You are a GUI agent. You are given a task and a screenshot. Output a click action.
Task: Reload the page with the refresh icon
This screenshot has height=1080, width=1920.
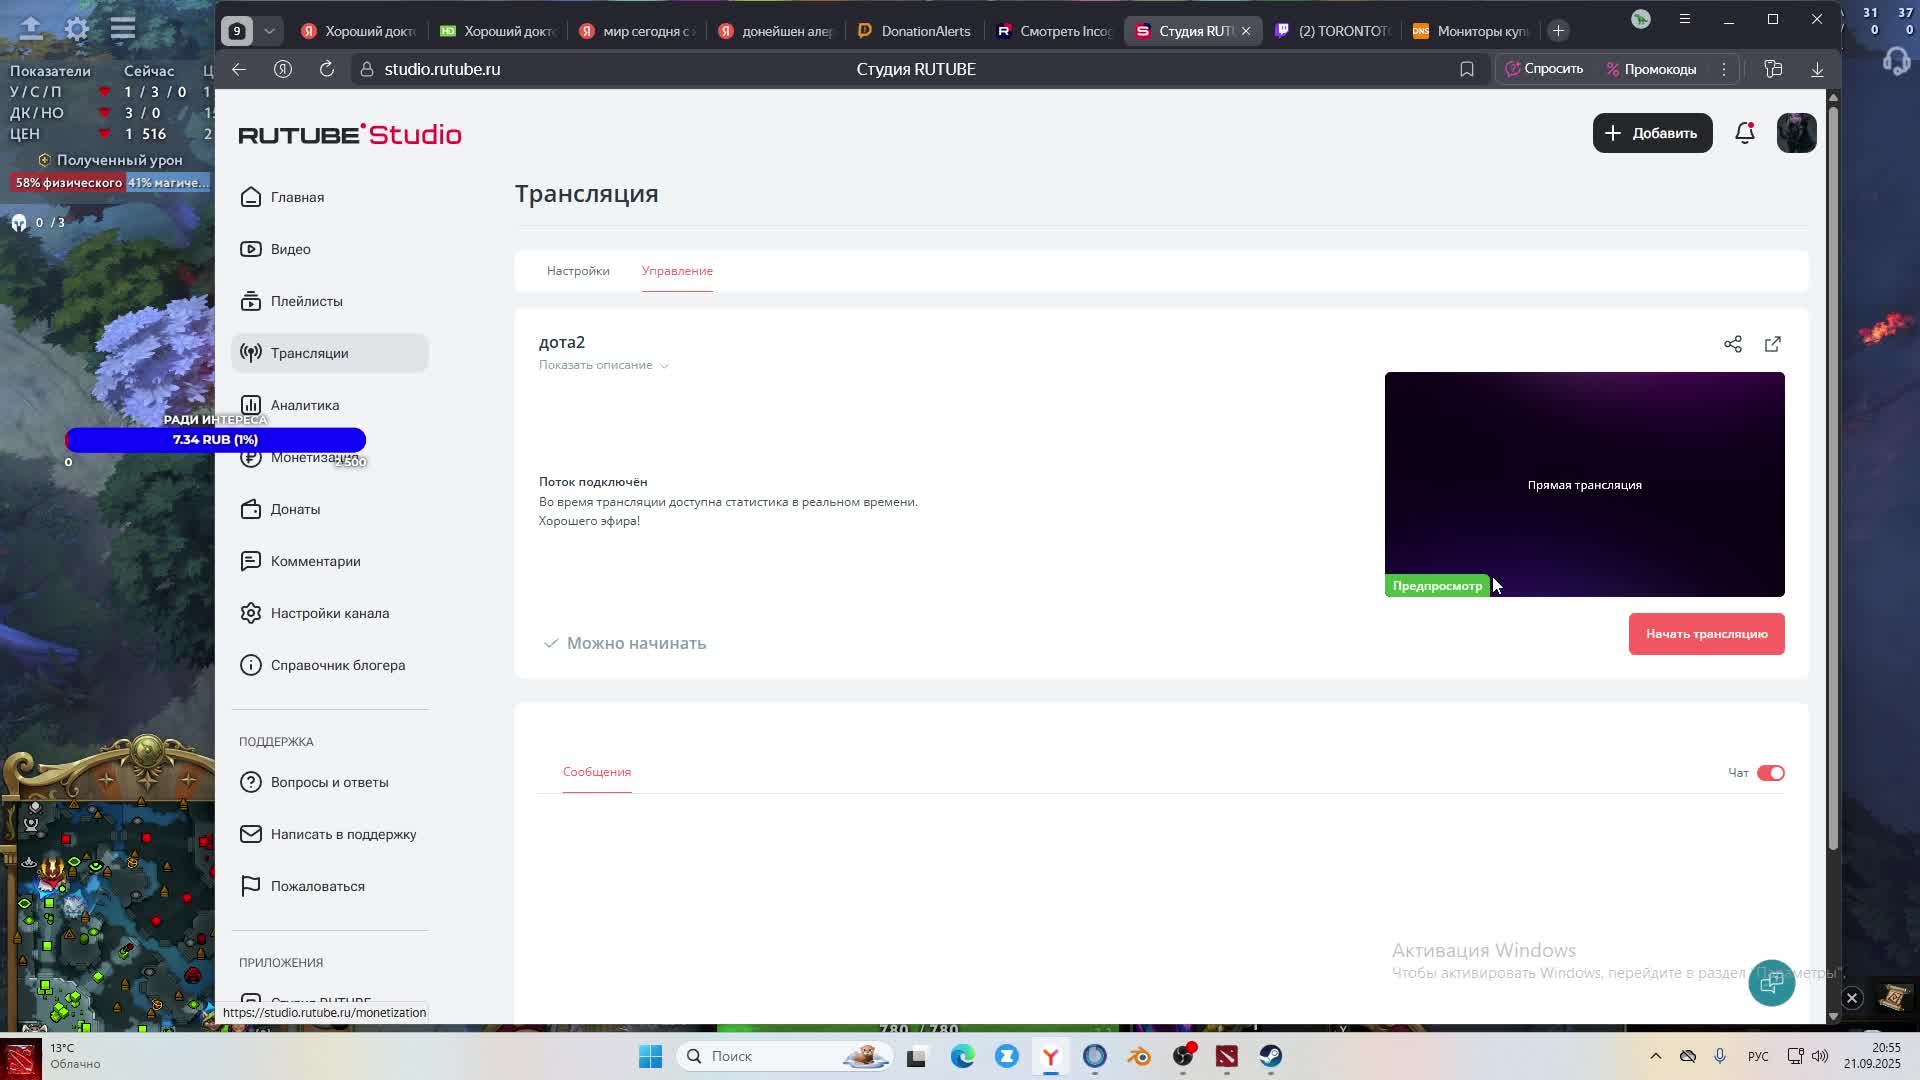click(326, 69)
